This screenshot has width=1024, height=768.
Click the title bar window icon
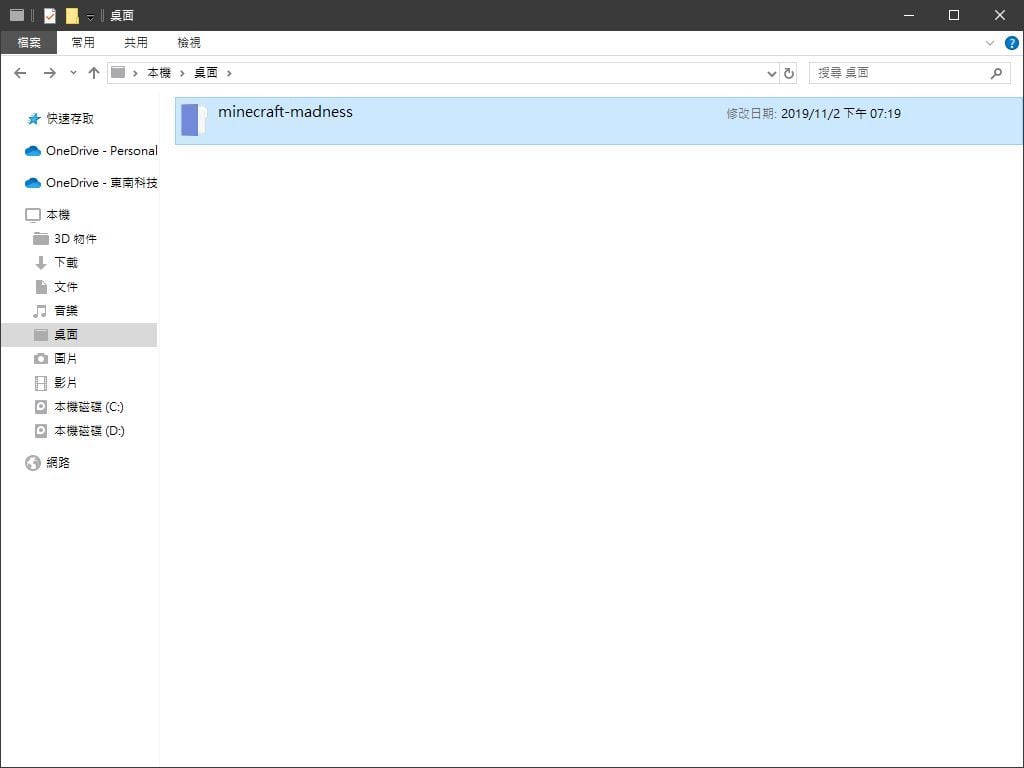(17, 15)
